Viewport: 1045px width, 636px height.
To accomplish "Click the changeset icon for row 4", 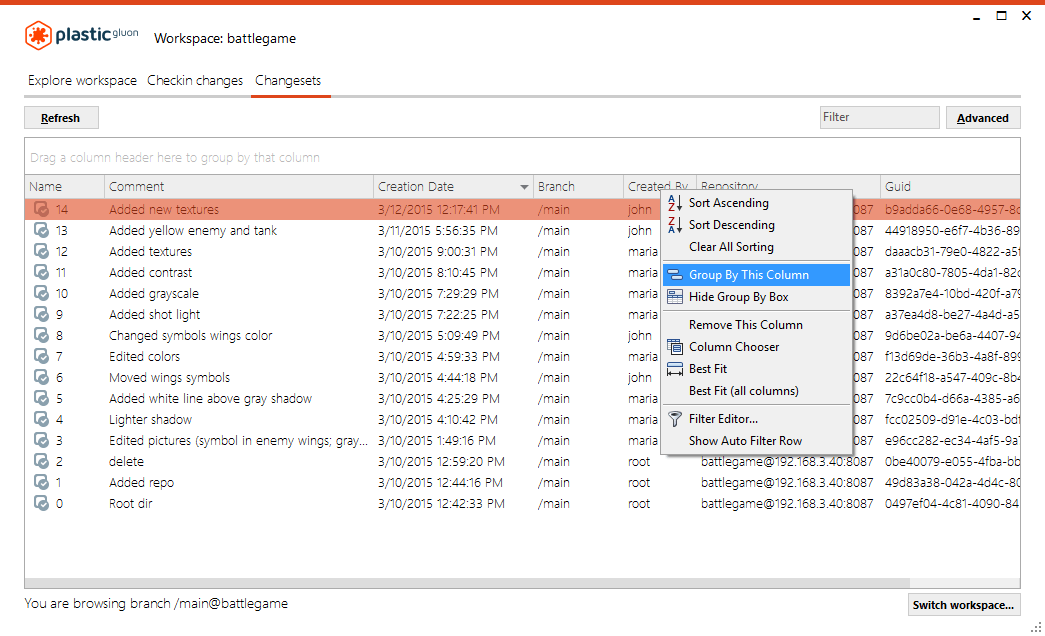I will pyautogui.click(x=41, y=419).
